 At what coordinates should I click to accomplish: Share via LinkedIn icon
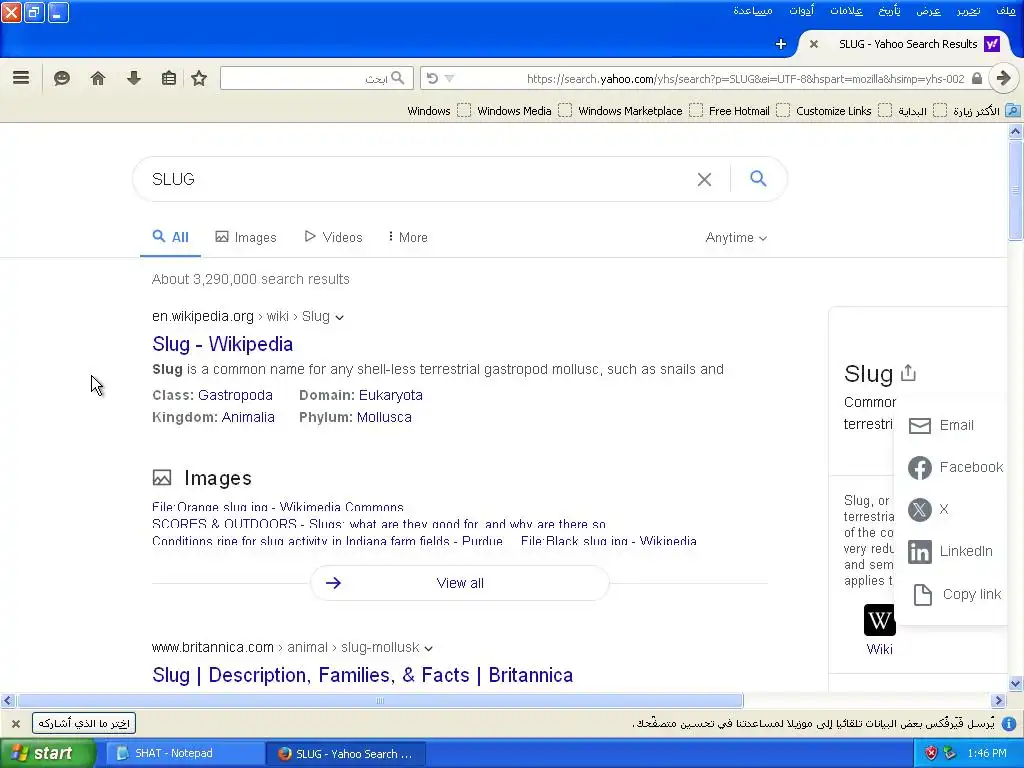click(920, 552)
